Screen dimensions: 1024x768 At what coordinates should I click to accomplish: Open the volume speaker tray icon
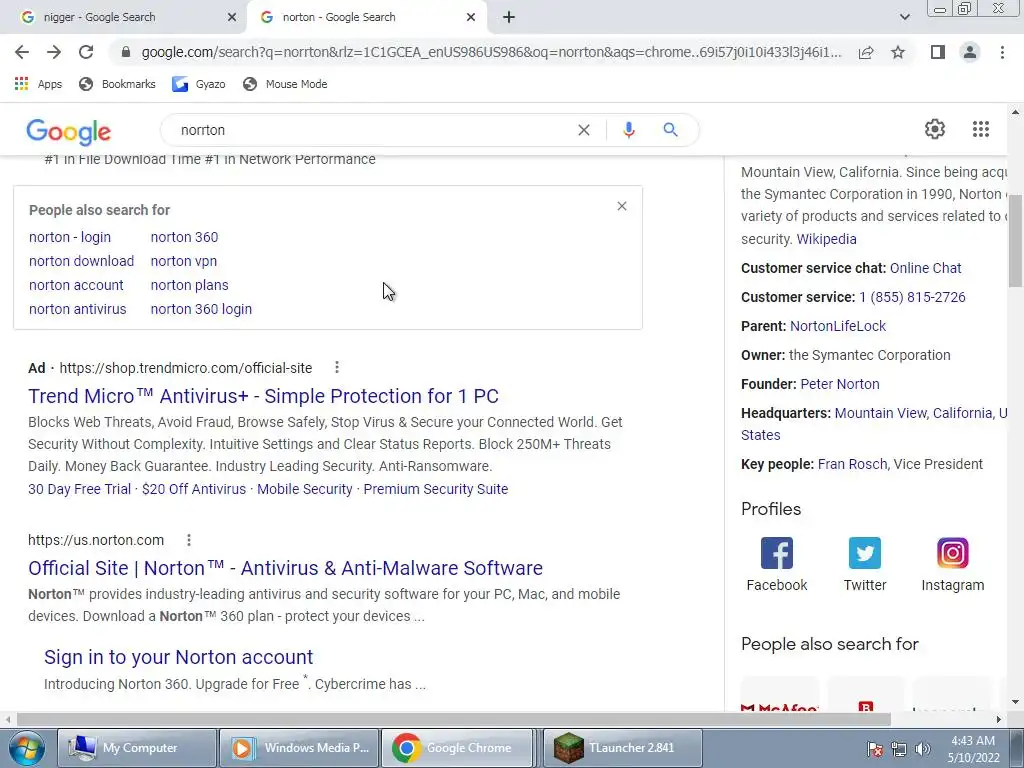pos(923,749)
